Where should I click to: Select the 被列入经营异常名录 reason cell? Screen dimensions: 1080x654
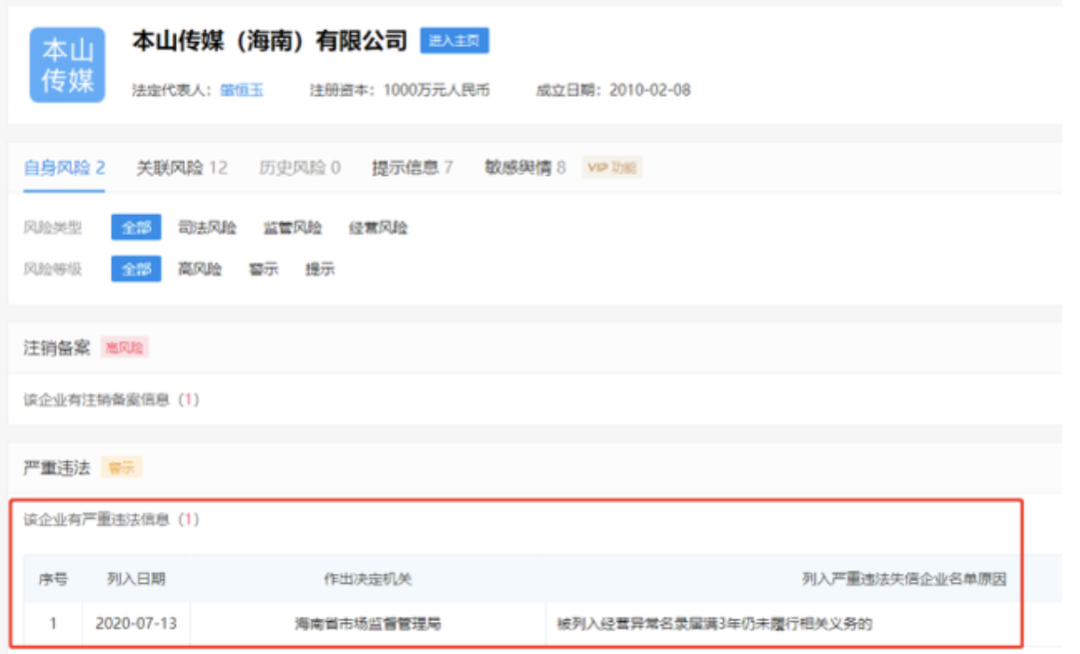coord(714,624)
